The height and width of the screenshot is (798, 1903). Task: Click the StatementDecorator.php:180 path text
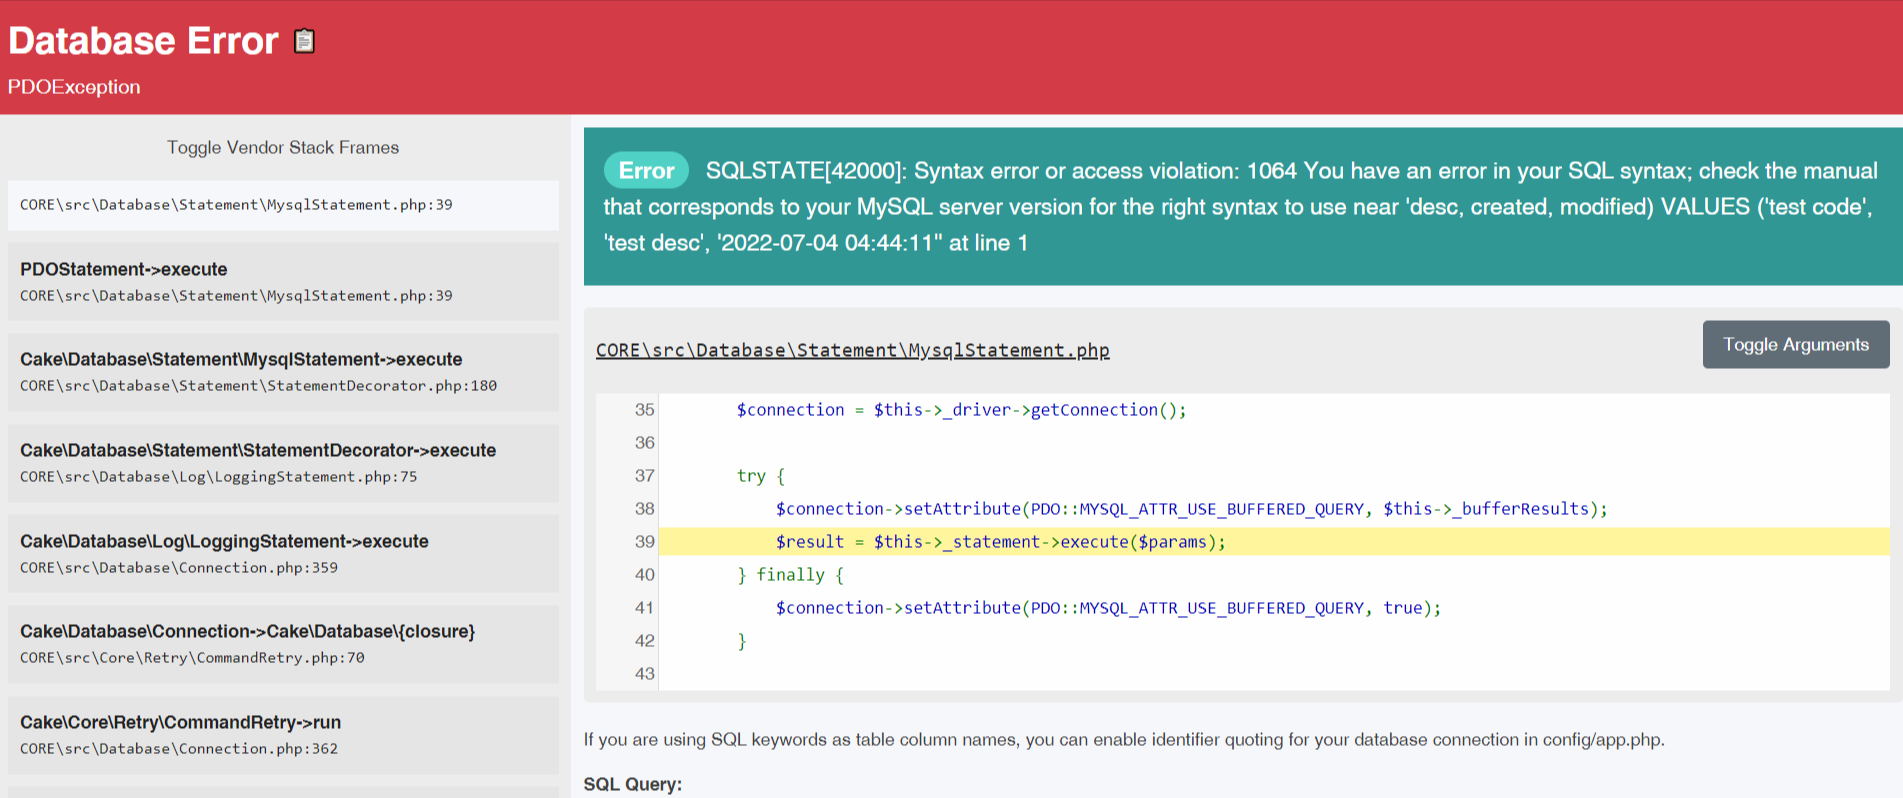258,386
